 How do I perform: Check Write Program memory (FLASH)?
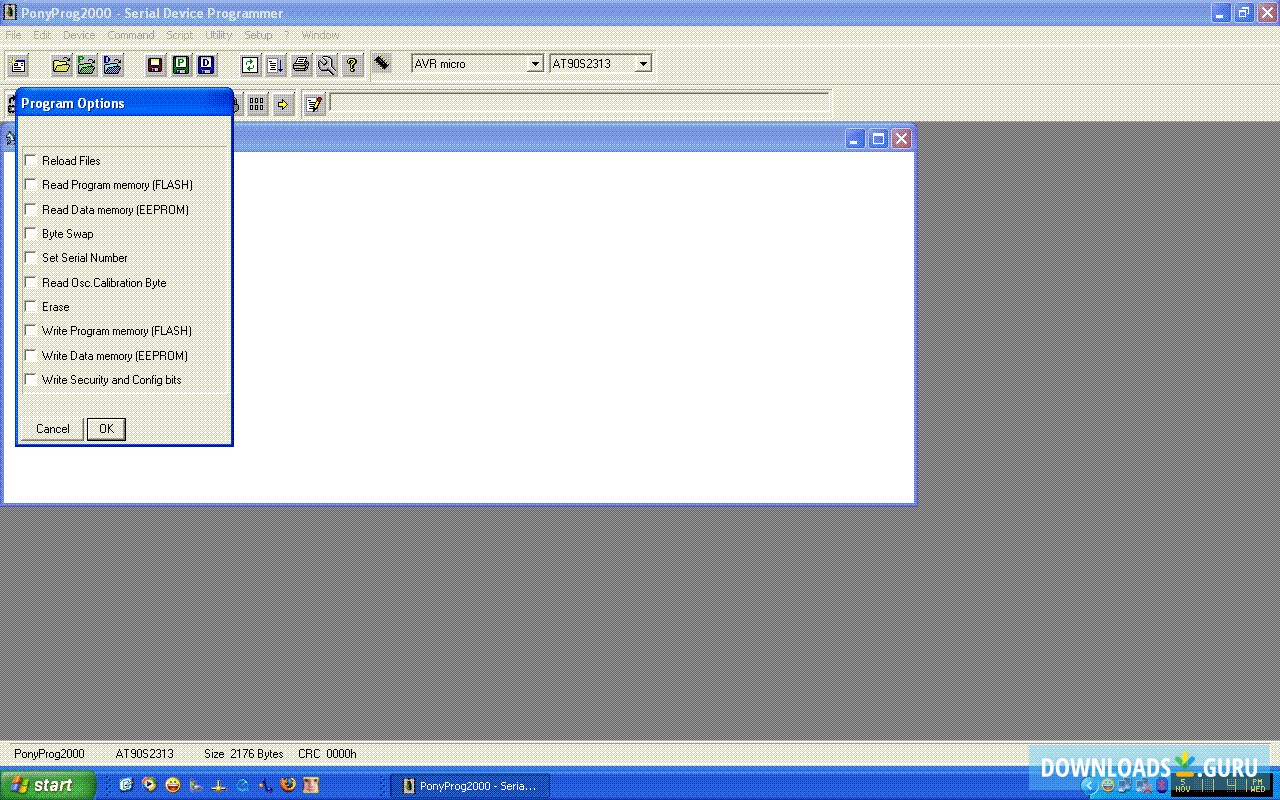(30, 331)
